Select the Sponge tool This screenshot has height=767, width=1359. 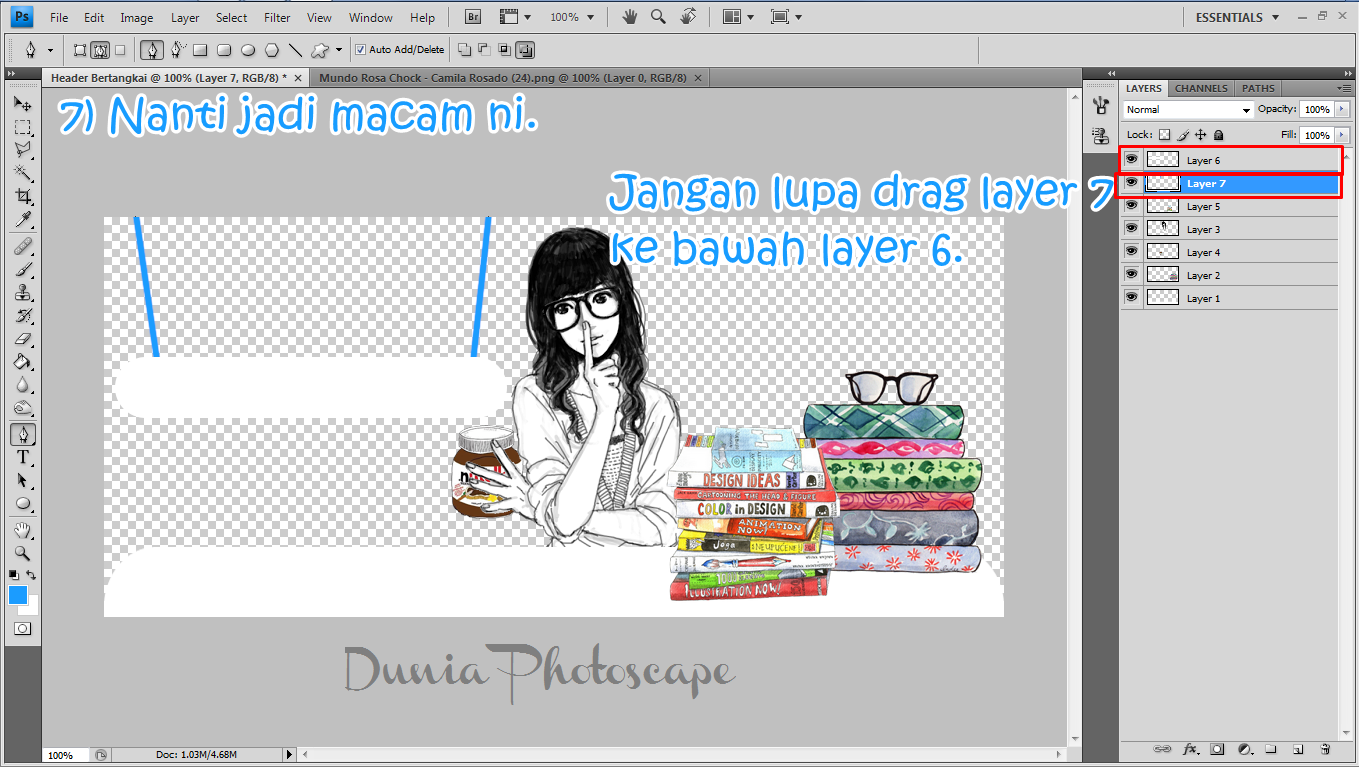(x=23, y=408)
